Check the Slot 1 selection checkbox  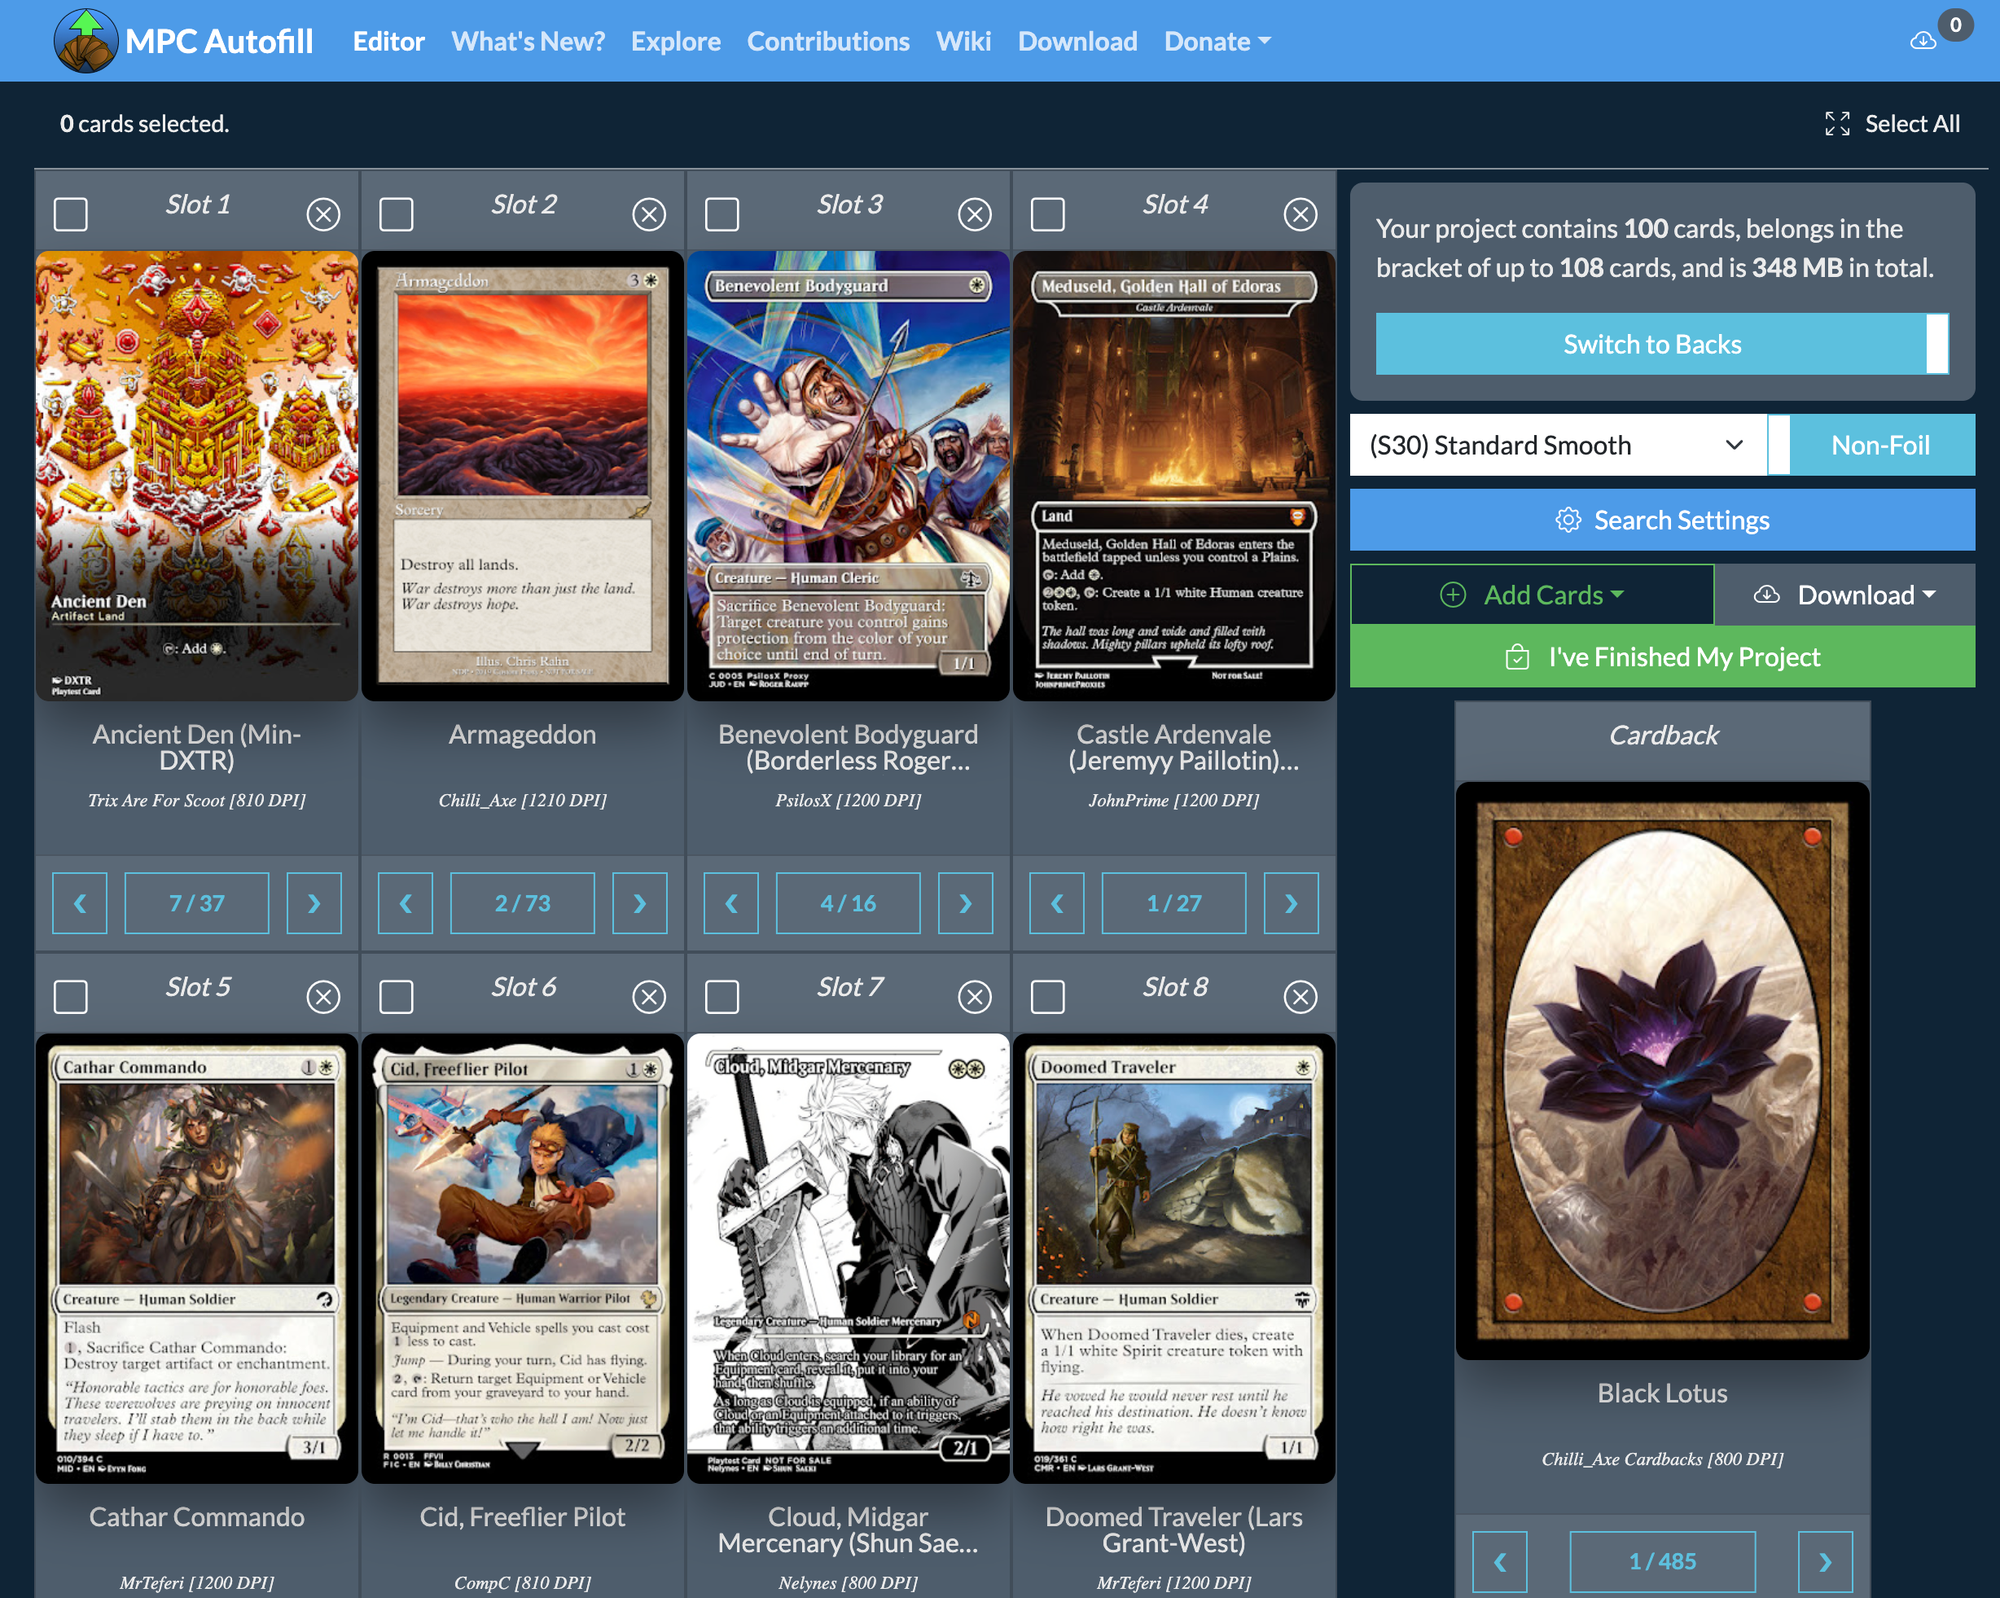[71, 214]
